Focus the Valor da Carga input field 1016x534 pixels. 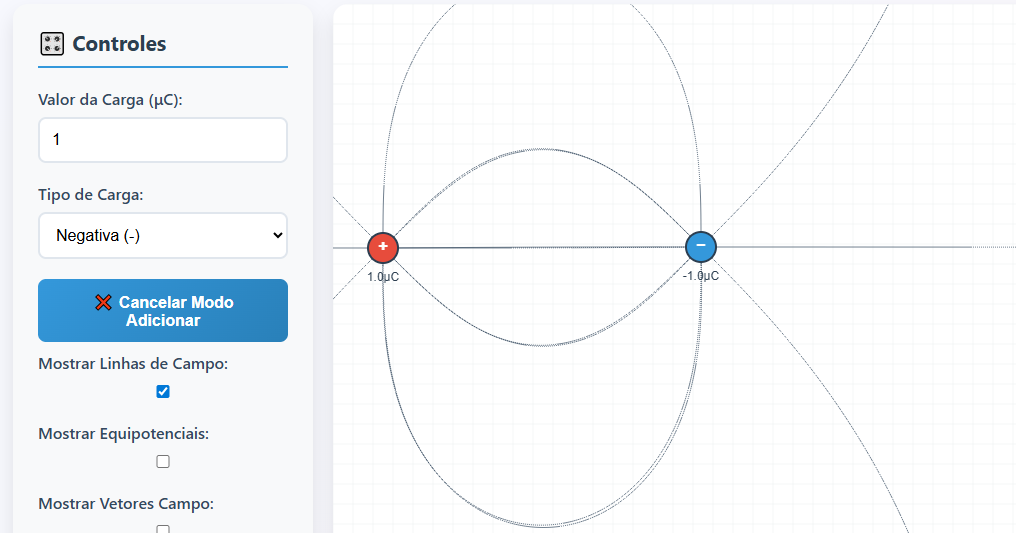pos(163,140)
